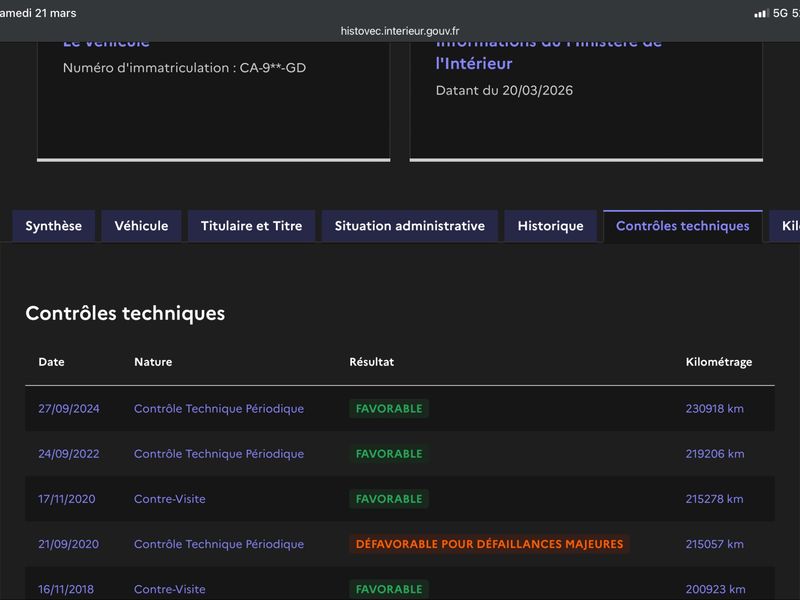Open the Véhicule tab
The width and height of the screenshot is (800, 600).
point(141,226)
